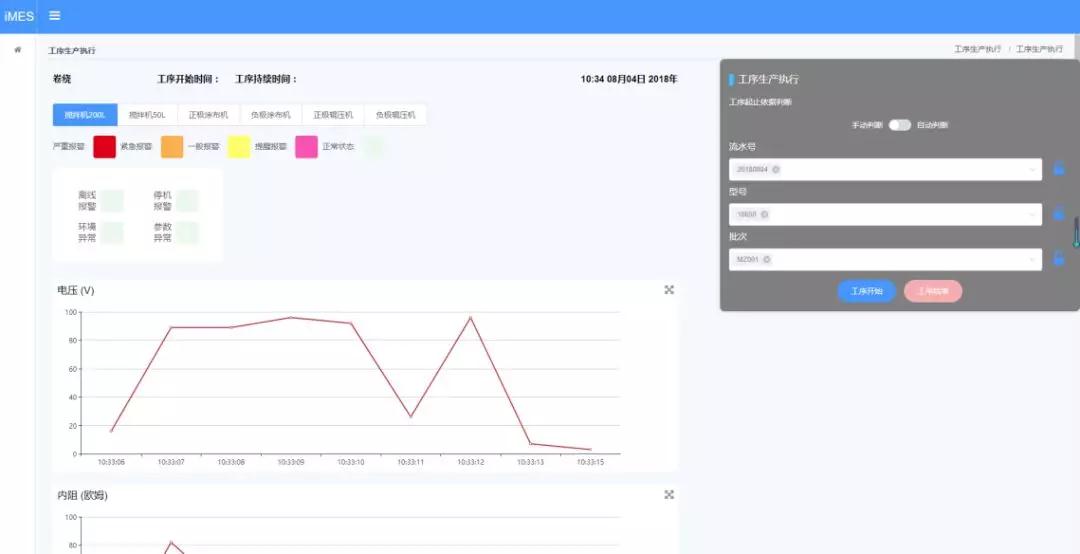Remove the 20180804 tag in 流水号
1080x554 pixels.
776,169
